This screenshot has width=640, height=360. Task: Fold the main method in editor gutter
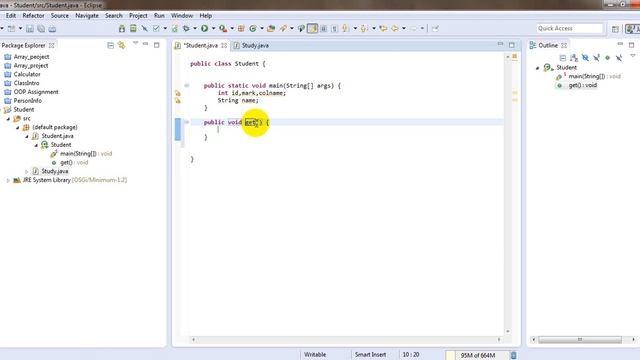187,86
